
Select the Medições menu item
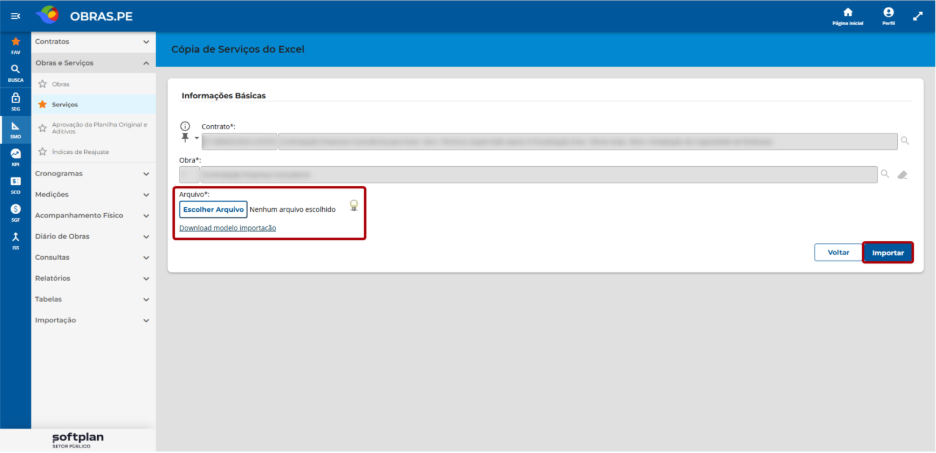click(x=93, y=195)
